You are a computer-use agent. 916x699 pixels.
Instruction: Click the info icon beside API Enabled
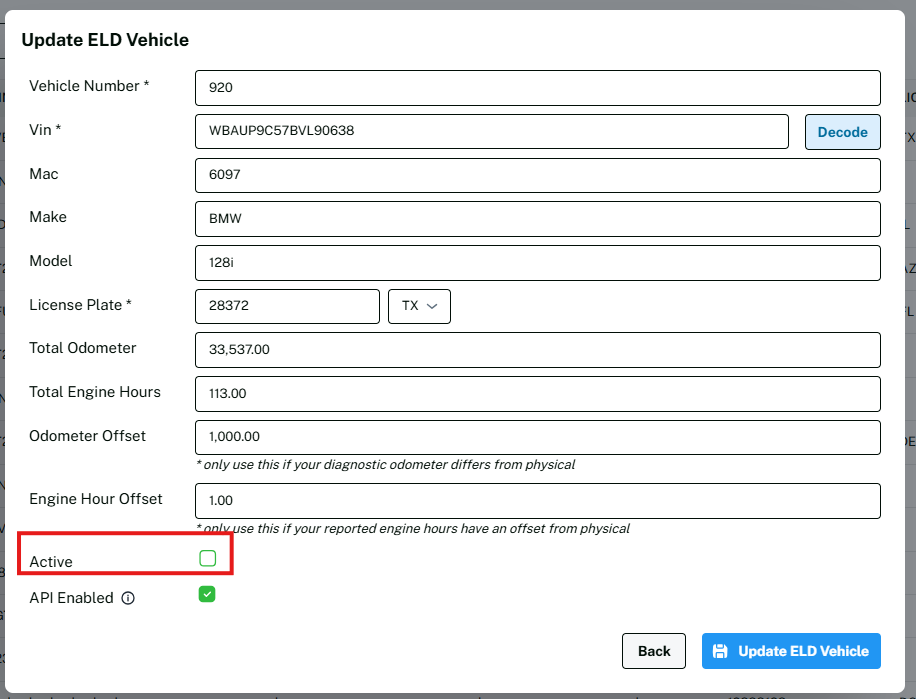click(x=128, y=599)
